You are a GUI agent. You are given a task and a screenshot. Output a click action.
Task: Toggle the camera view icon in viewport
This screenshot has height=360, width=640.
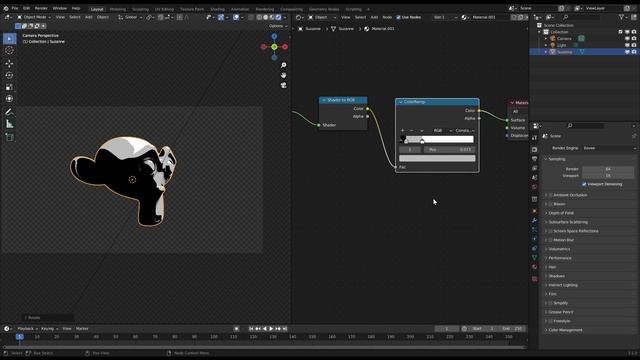tap(283, 85)
